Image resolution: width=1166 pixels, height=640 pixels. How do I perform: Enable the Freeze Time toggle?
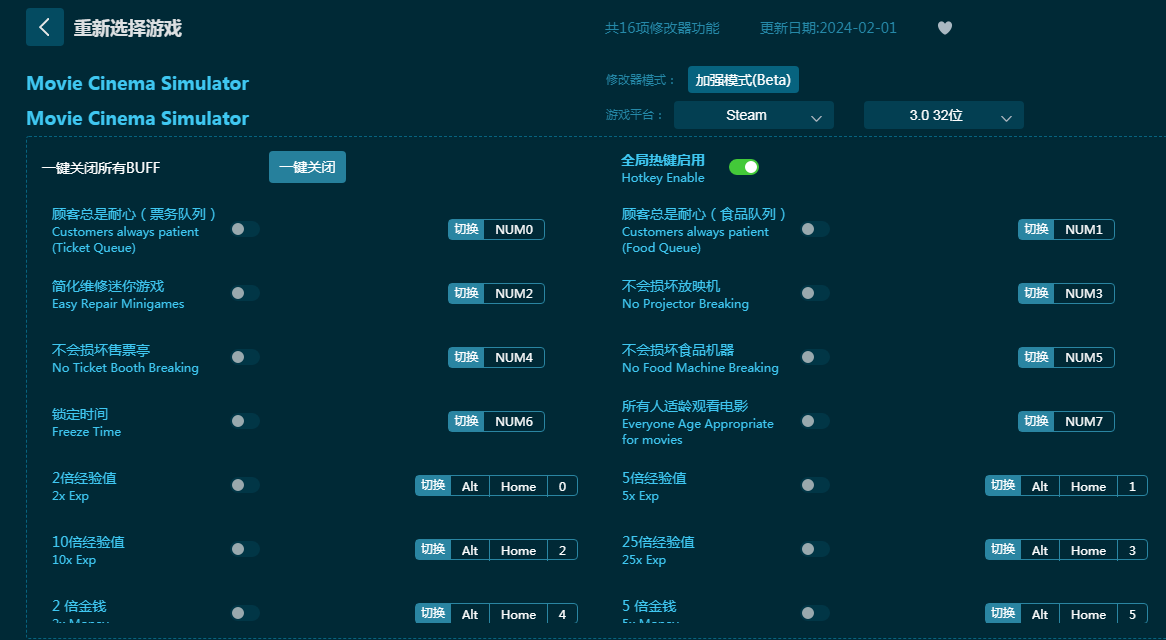tap(245, 421)
